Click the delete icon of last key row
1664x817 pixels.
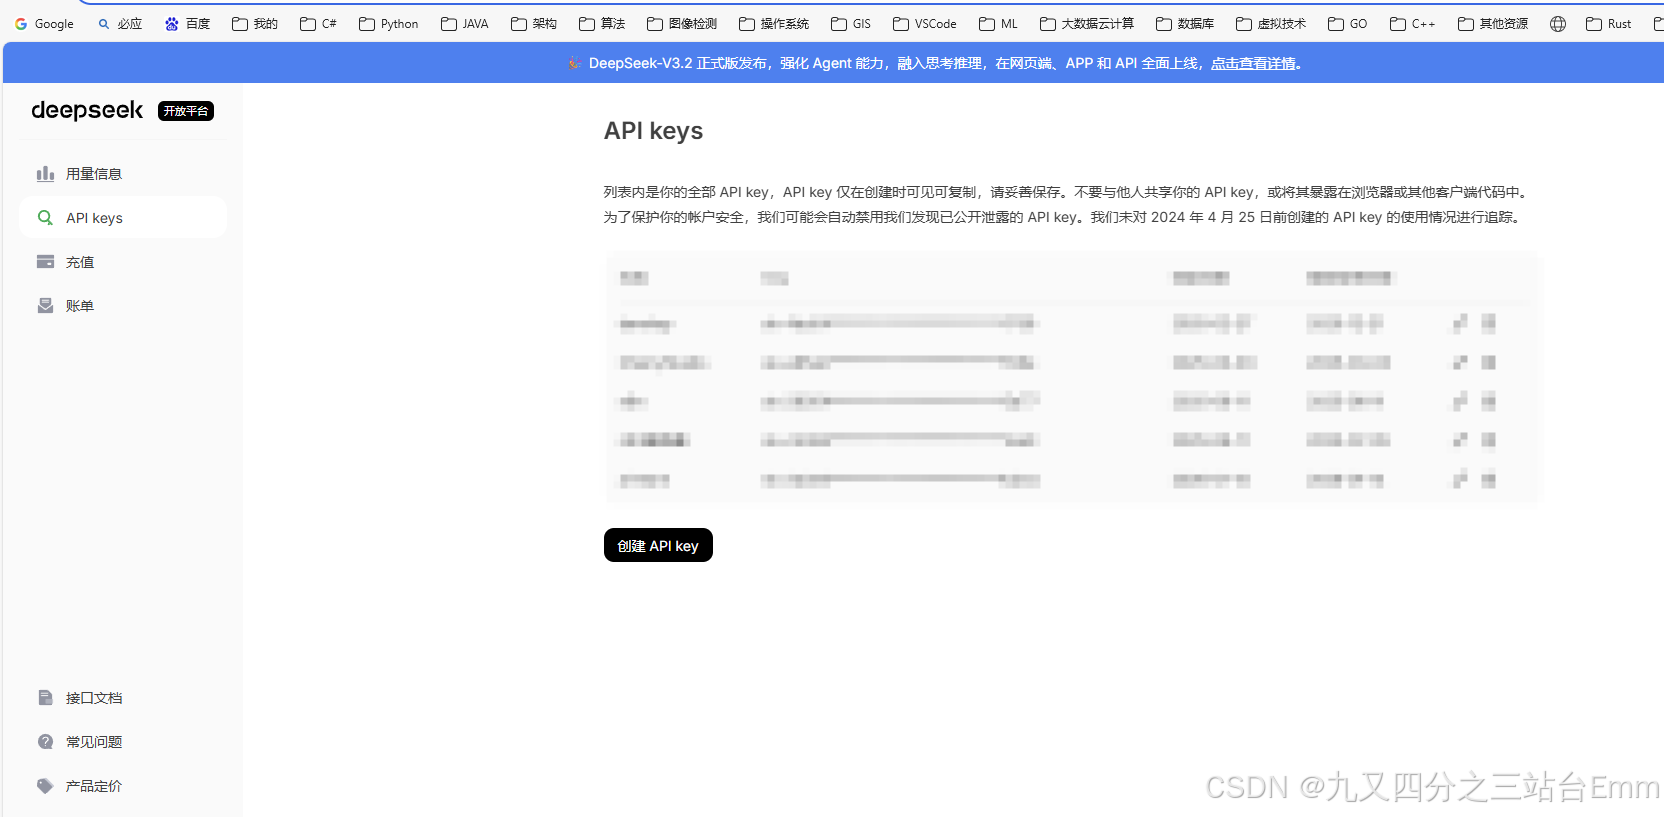click(x=1488, y=480)
